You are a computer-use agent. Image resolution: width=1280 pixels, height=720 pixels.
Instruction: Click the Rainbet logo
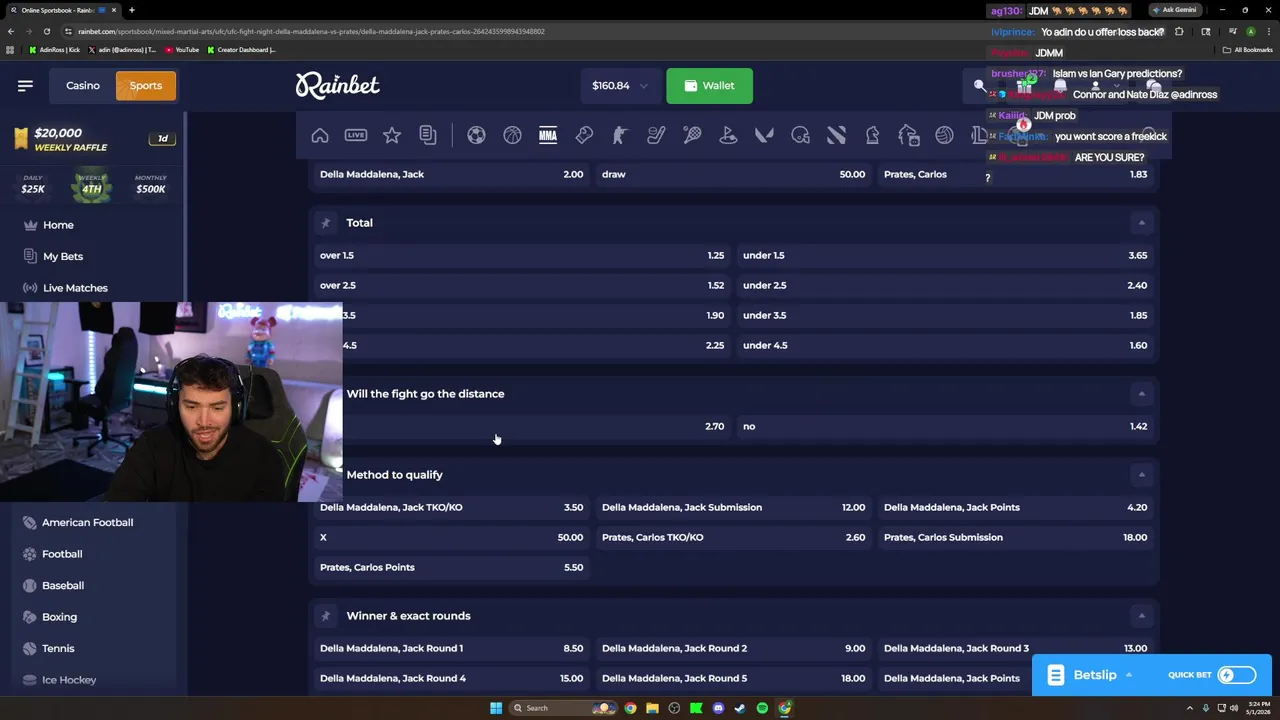coord(337,85)
